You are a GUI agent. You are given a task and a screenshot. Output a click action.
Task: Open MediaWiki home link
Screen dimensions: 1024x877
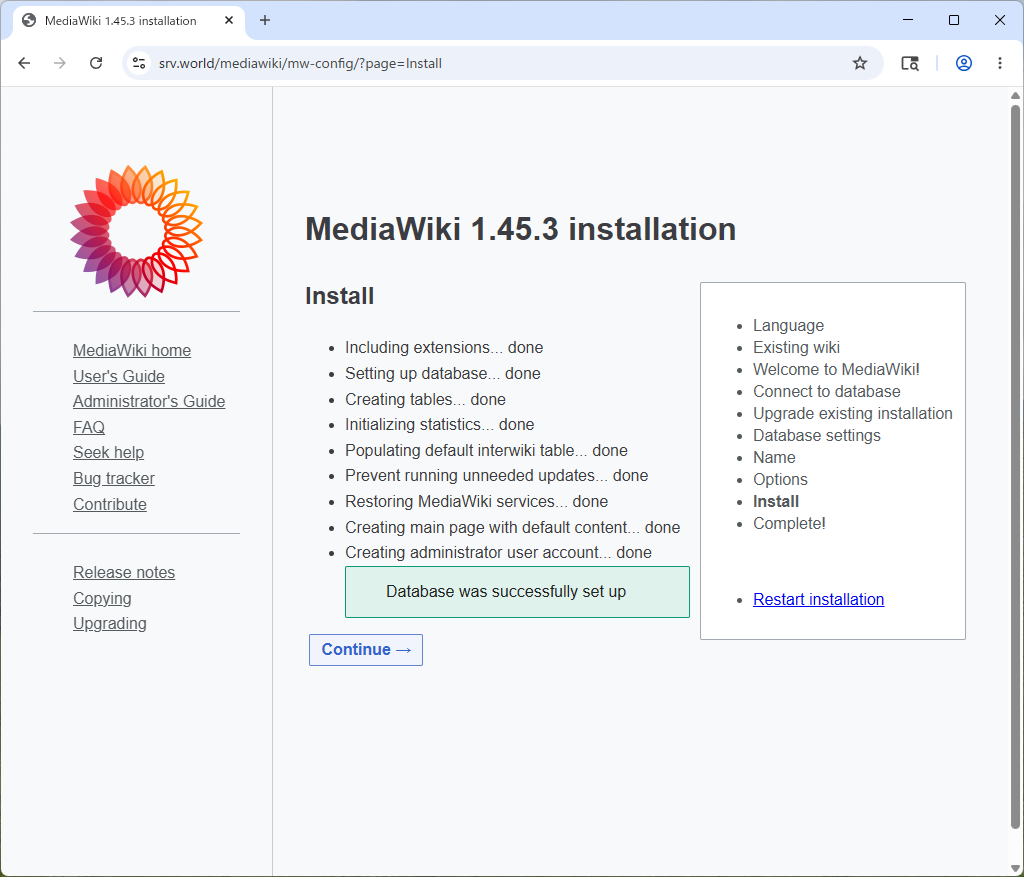[x=132, y=351]
